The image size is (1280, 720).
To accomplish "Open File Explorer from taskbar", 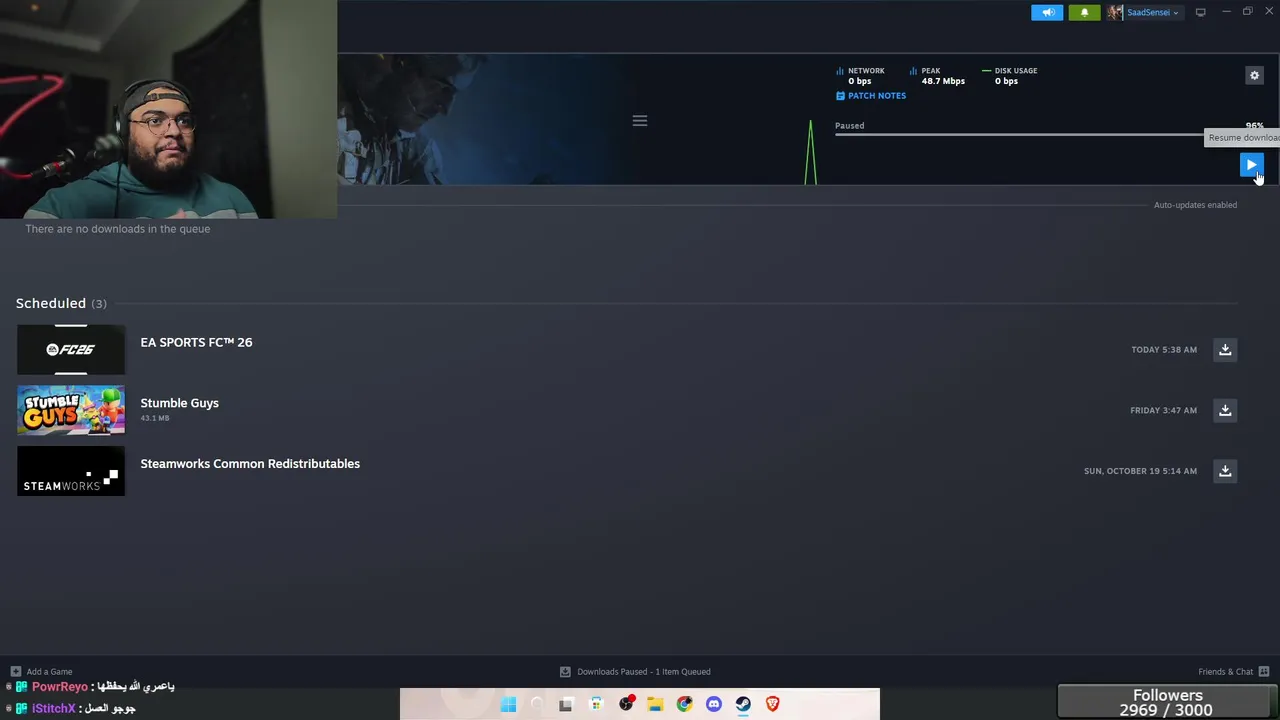I will (655, 704).
